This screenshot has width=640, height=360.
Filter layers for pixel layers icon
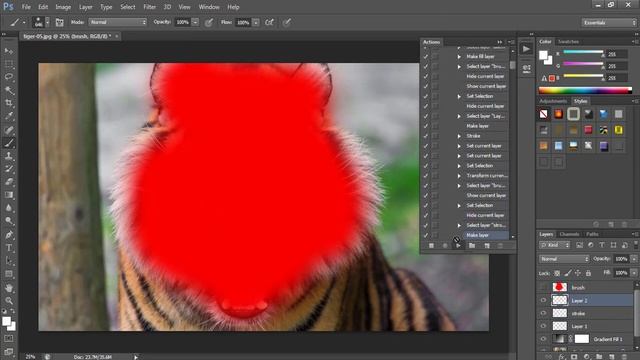pos(579,245)
